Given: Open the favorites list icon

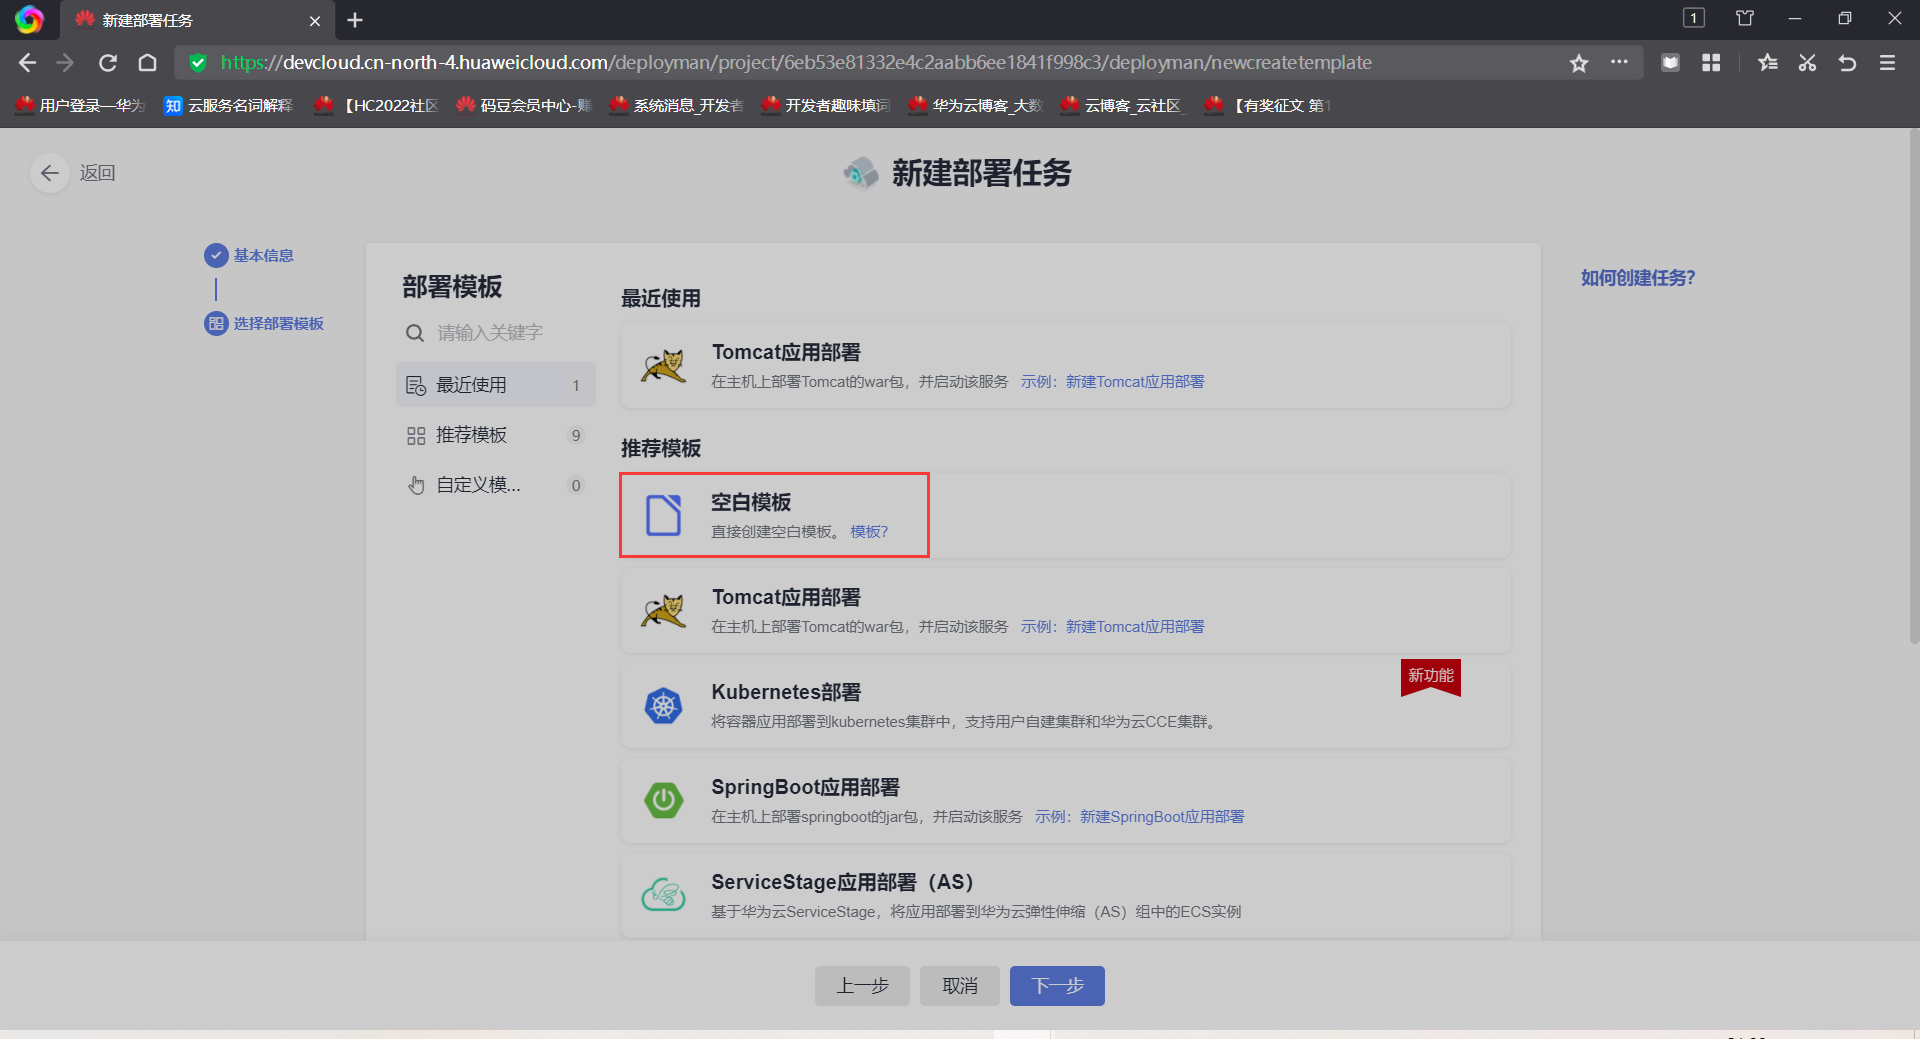Looking at the screenshot, I should [x=1768, y=63].
